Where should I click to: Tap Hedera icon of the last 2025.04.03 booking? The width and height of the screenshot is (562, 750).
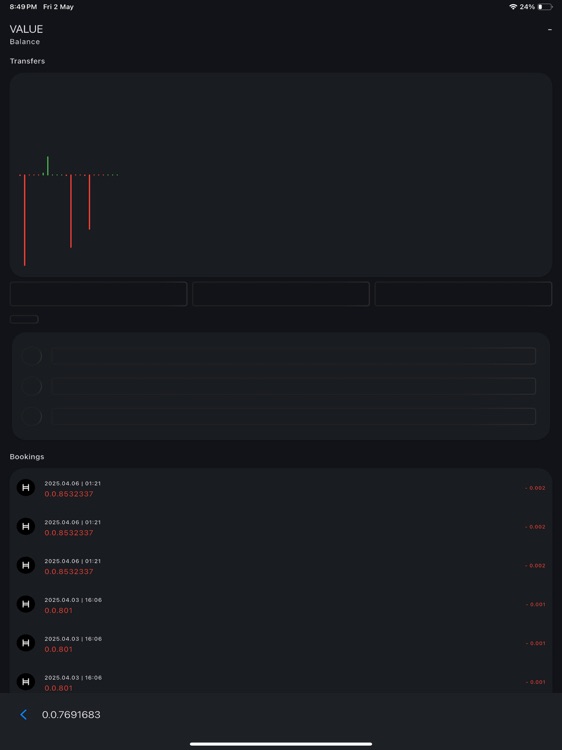(26, 681)
